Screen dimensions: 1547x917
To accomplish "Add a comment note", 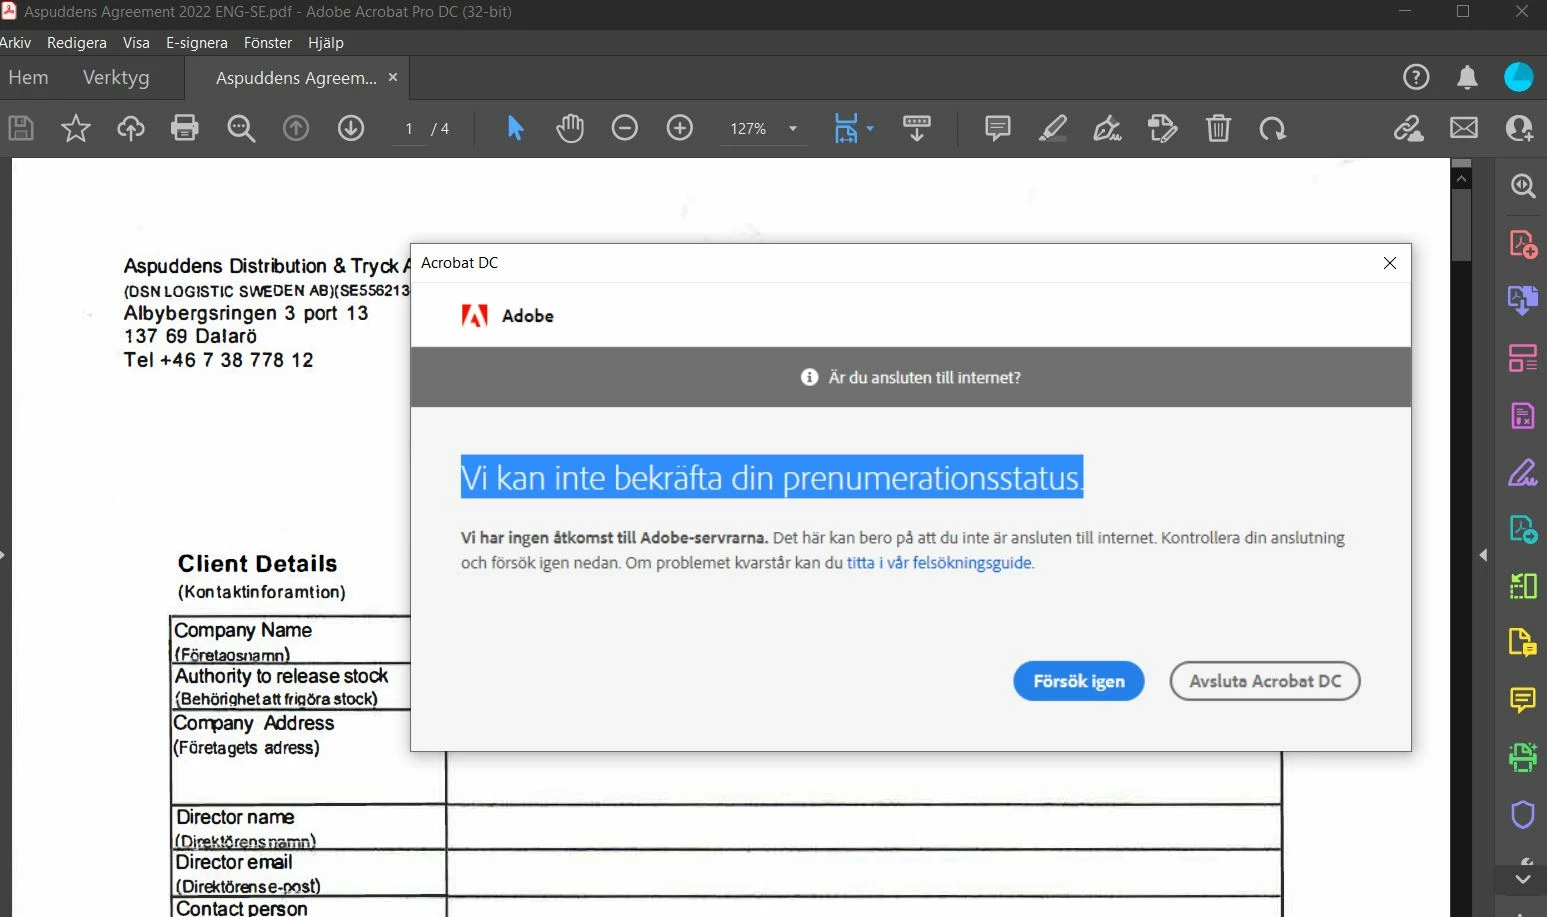I will pyautogui.click(x=998, y=128).
